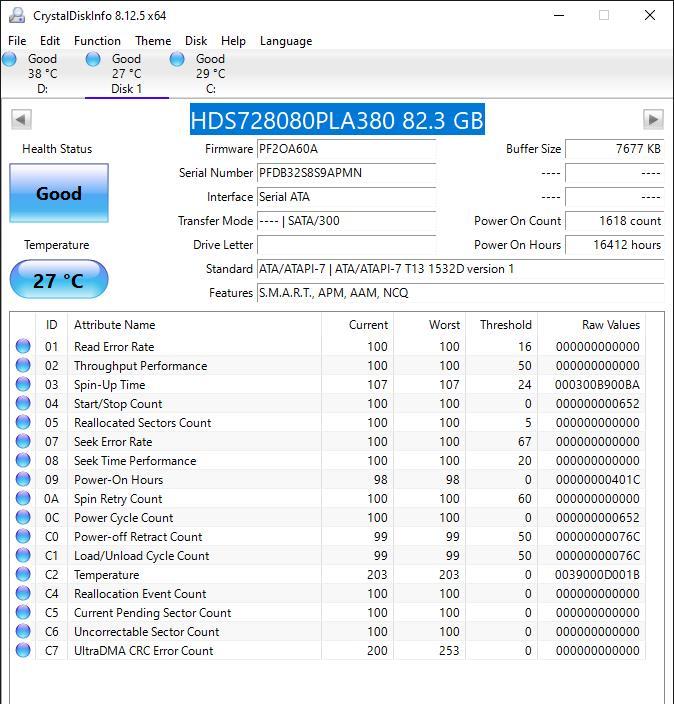674x704 pixels.
Task: Open the Theme menu
Action: tap(153, 41)
